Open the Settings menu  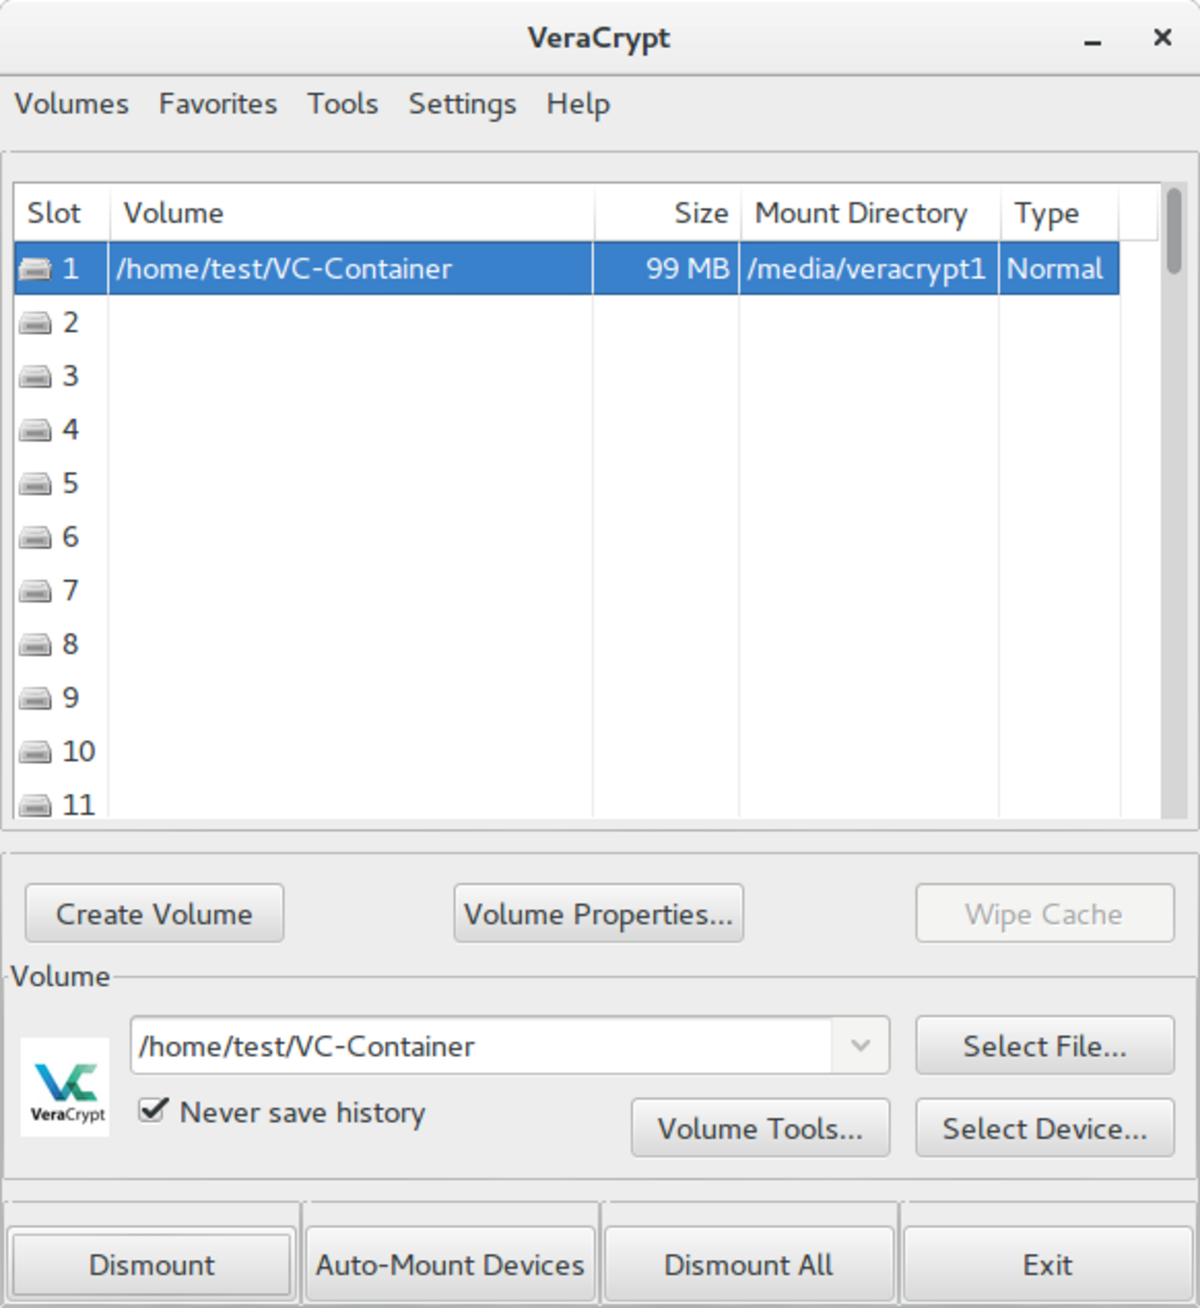tap(462, 104)
